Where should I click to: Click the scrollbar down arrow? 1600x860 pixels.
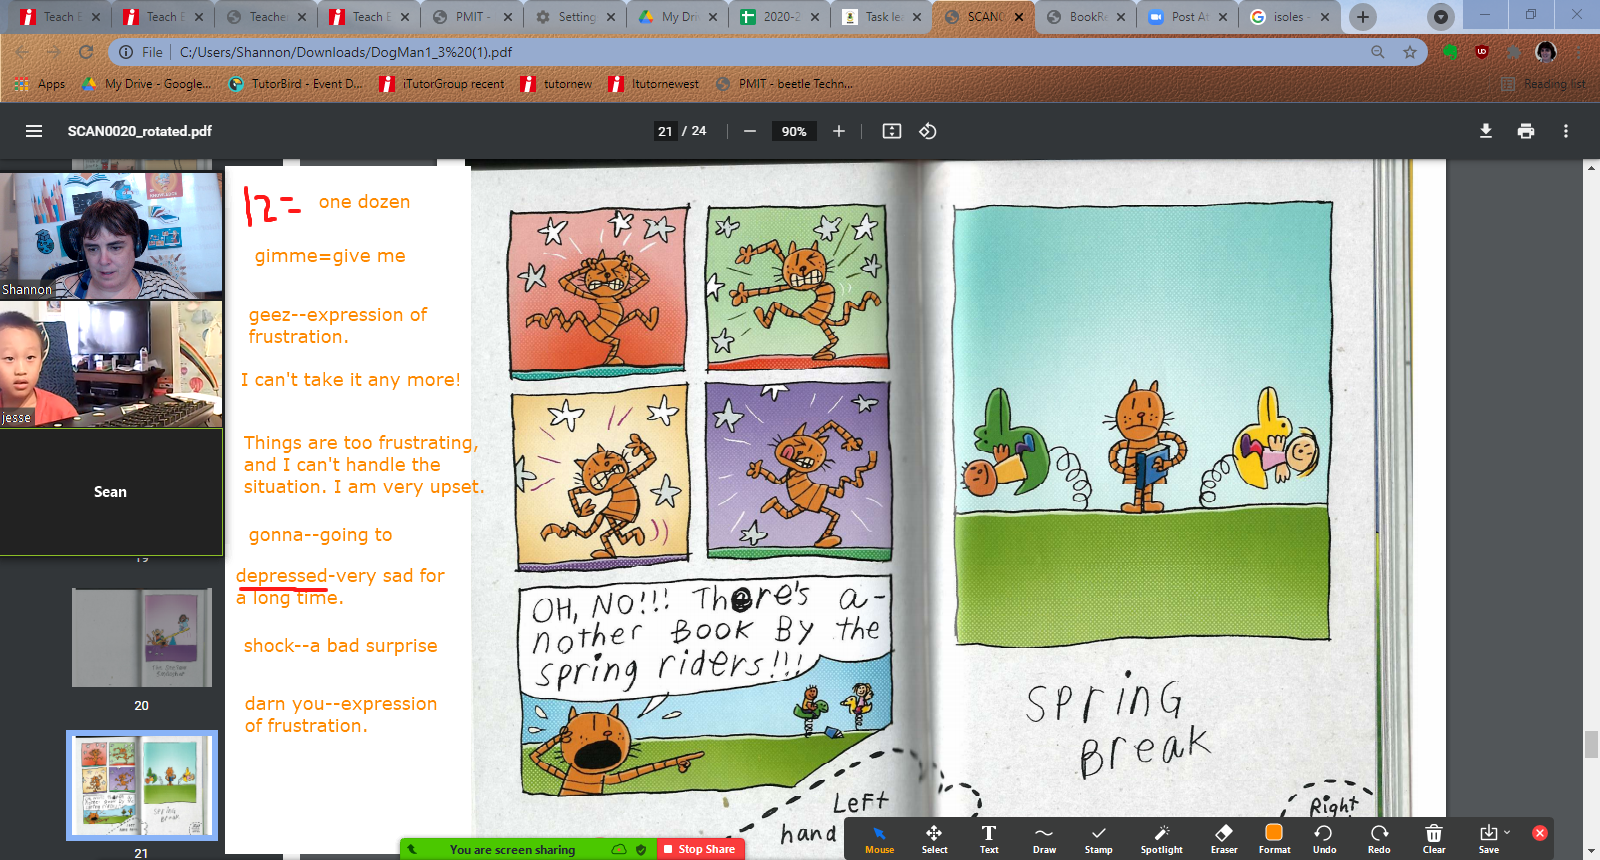1591,852
